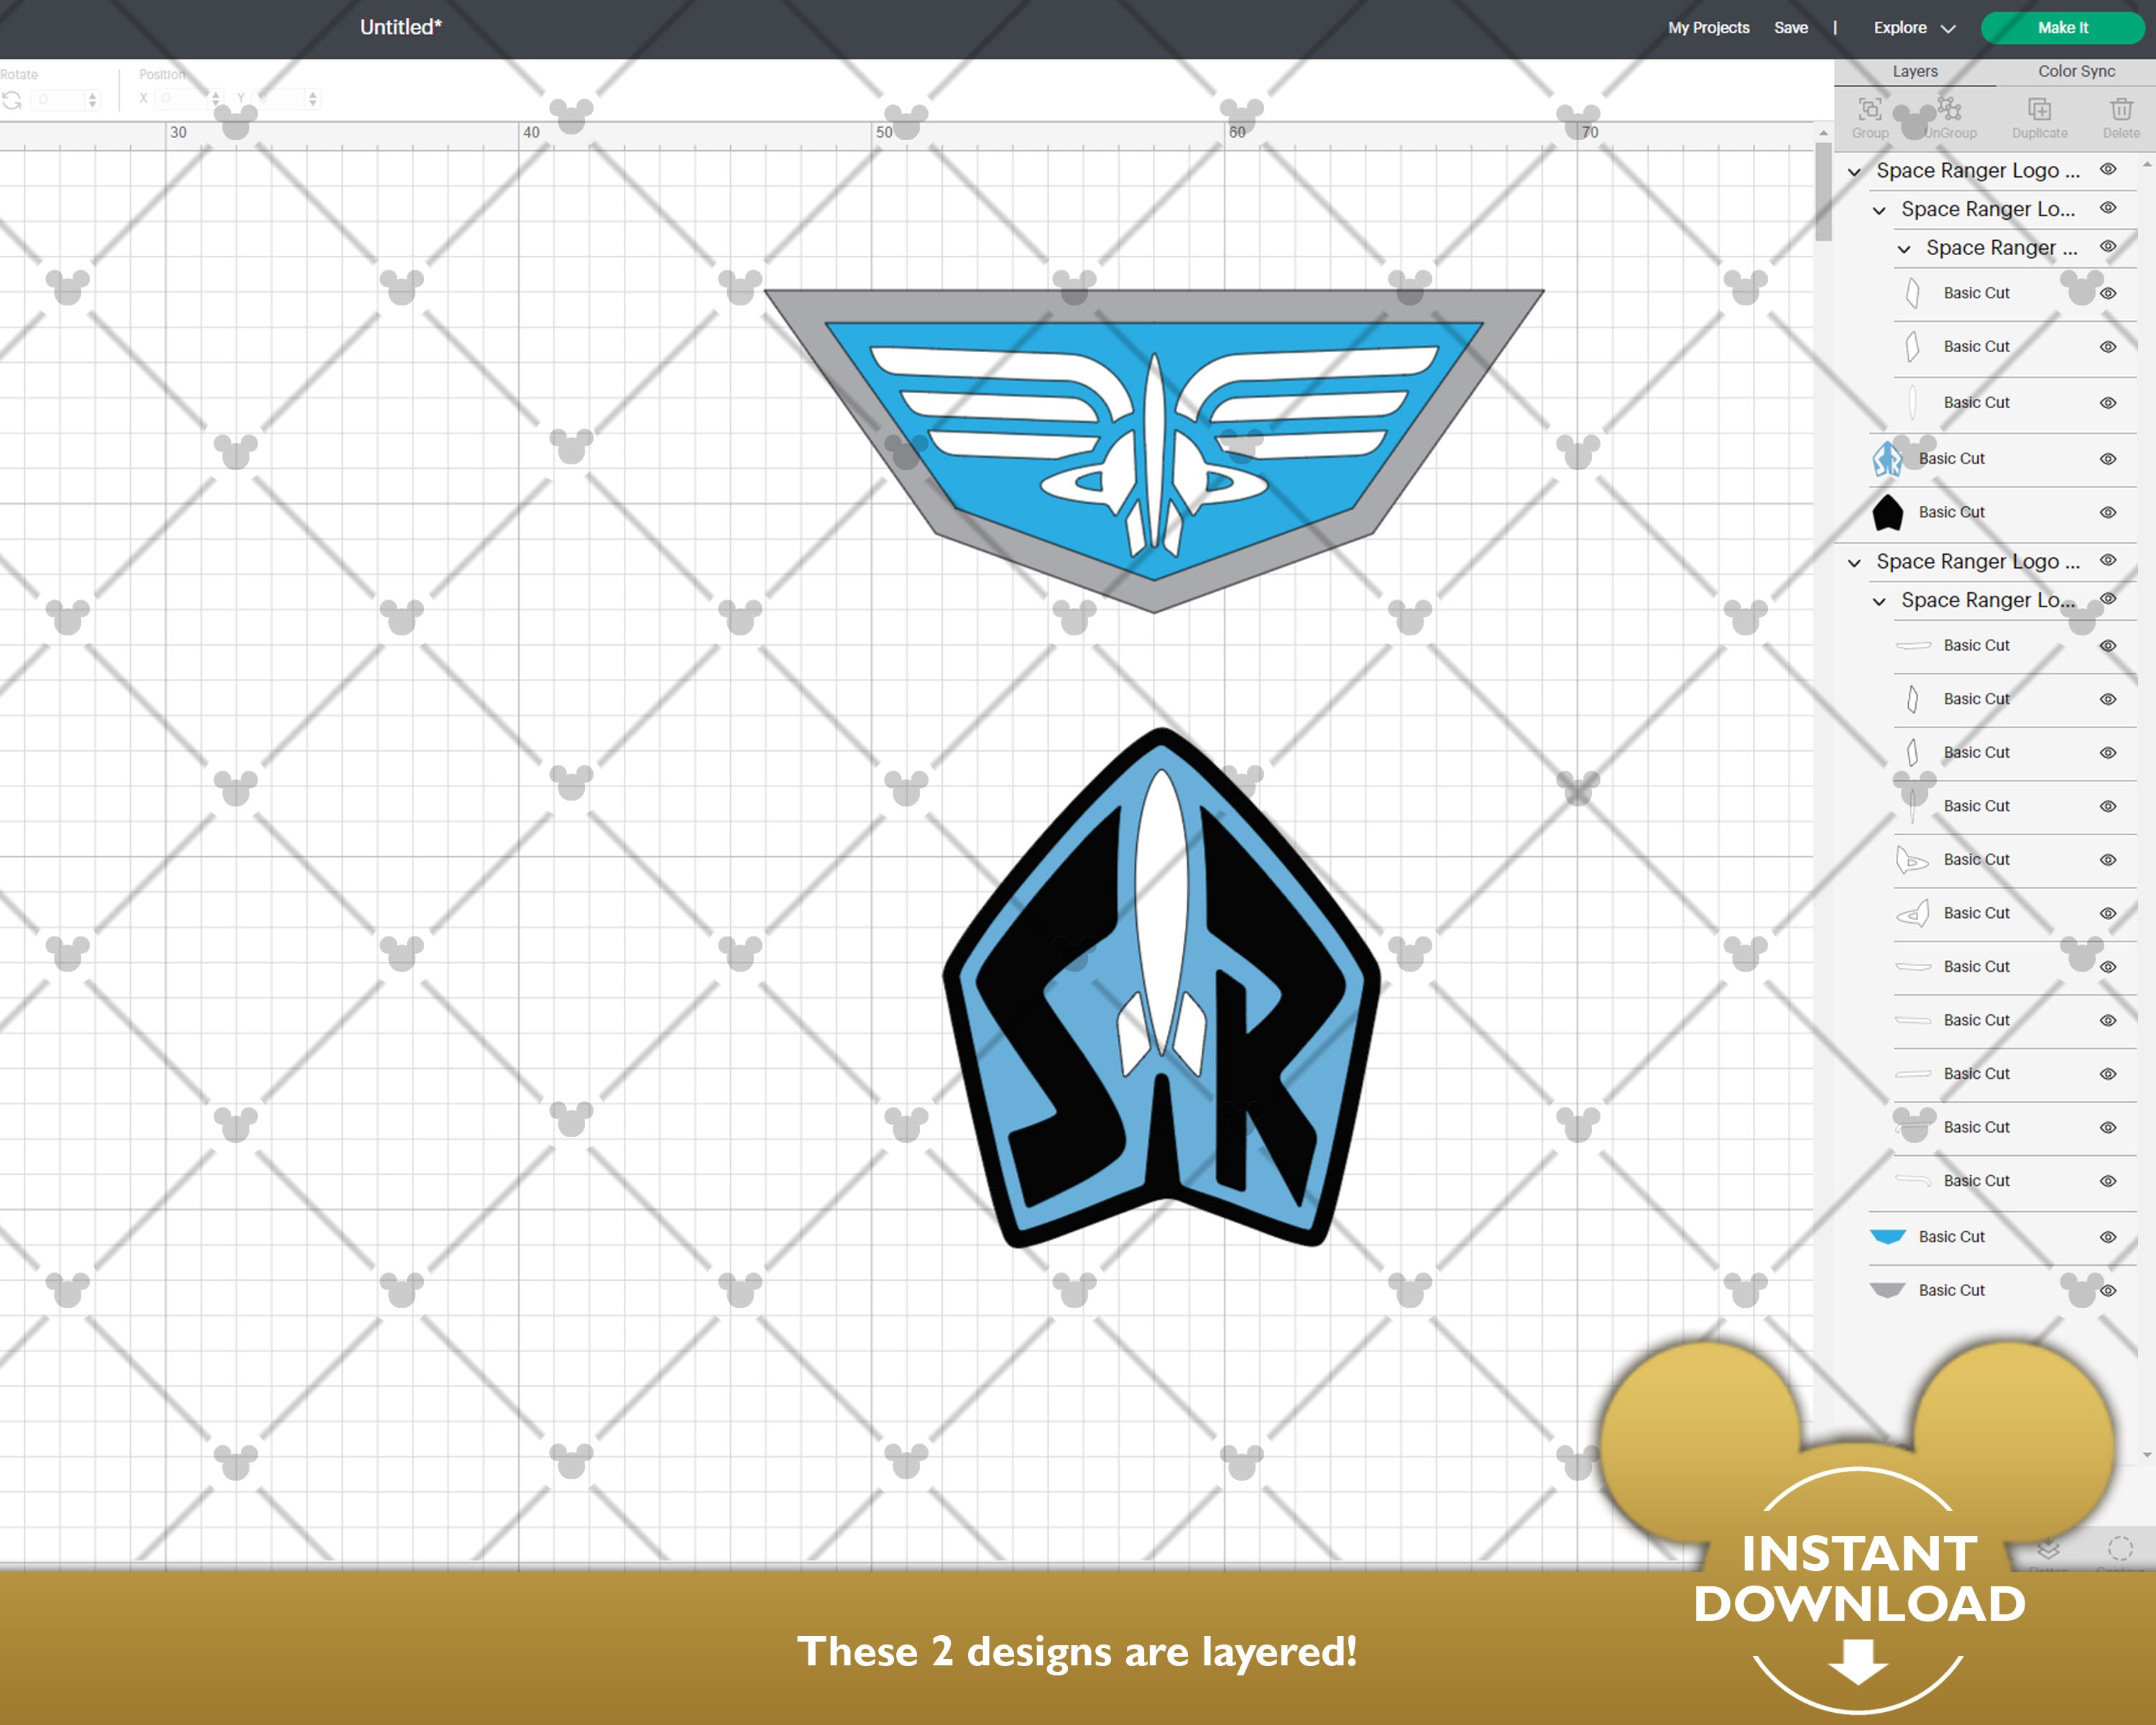Image resolution: width=2156 pixels, height=1725 pixels.
Task: Click the Make It button
Action: 2062,27
